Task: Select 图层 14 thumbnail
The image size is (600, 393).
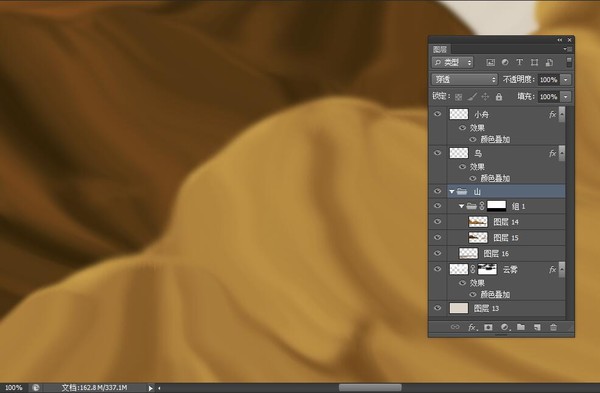Action: 478,222
